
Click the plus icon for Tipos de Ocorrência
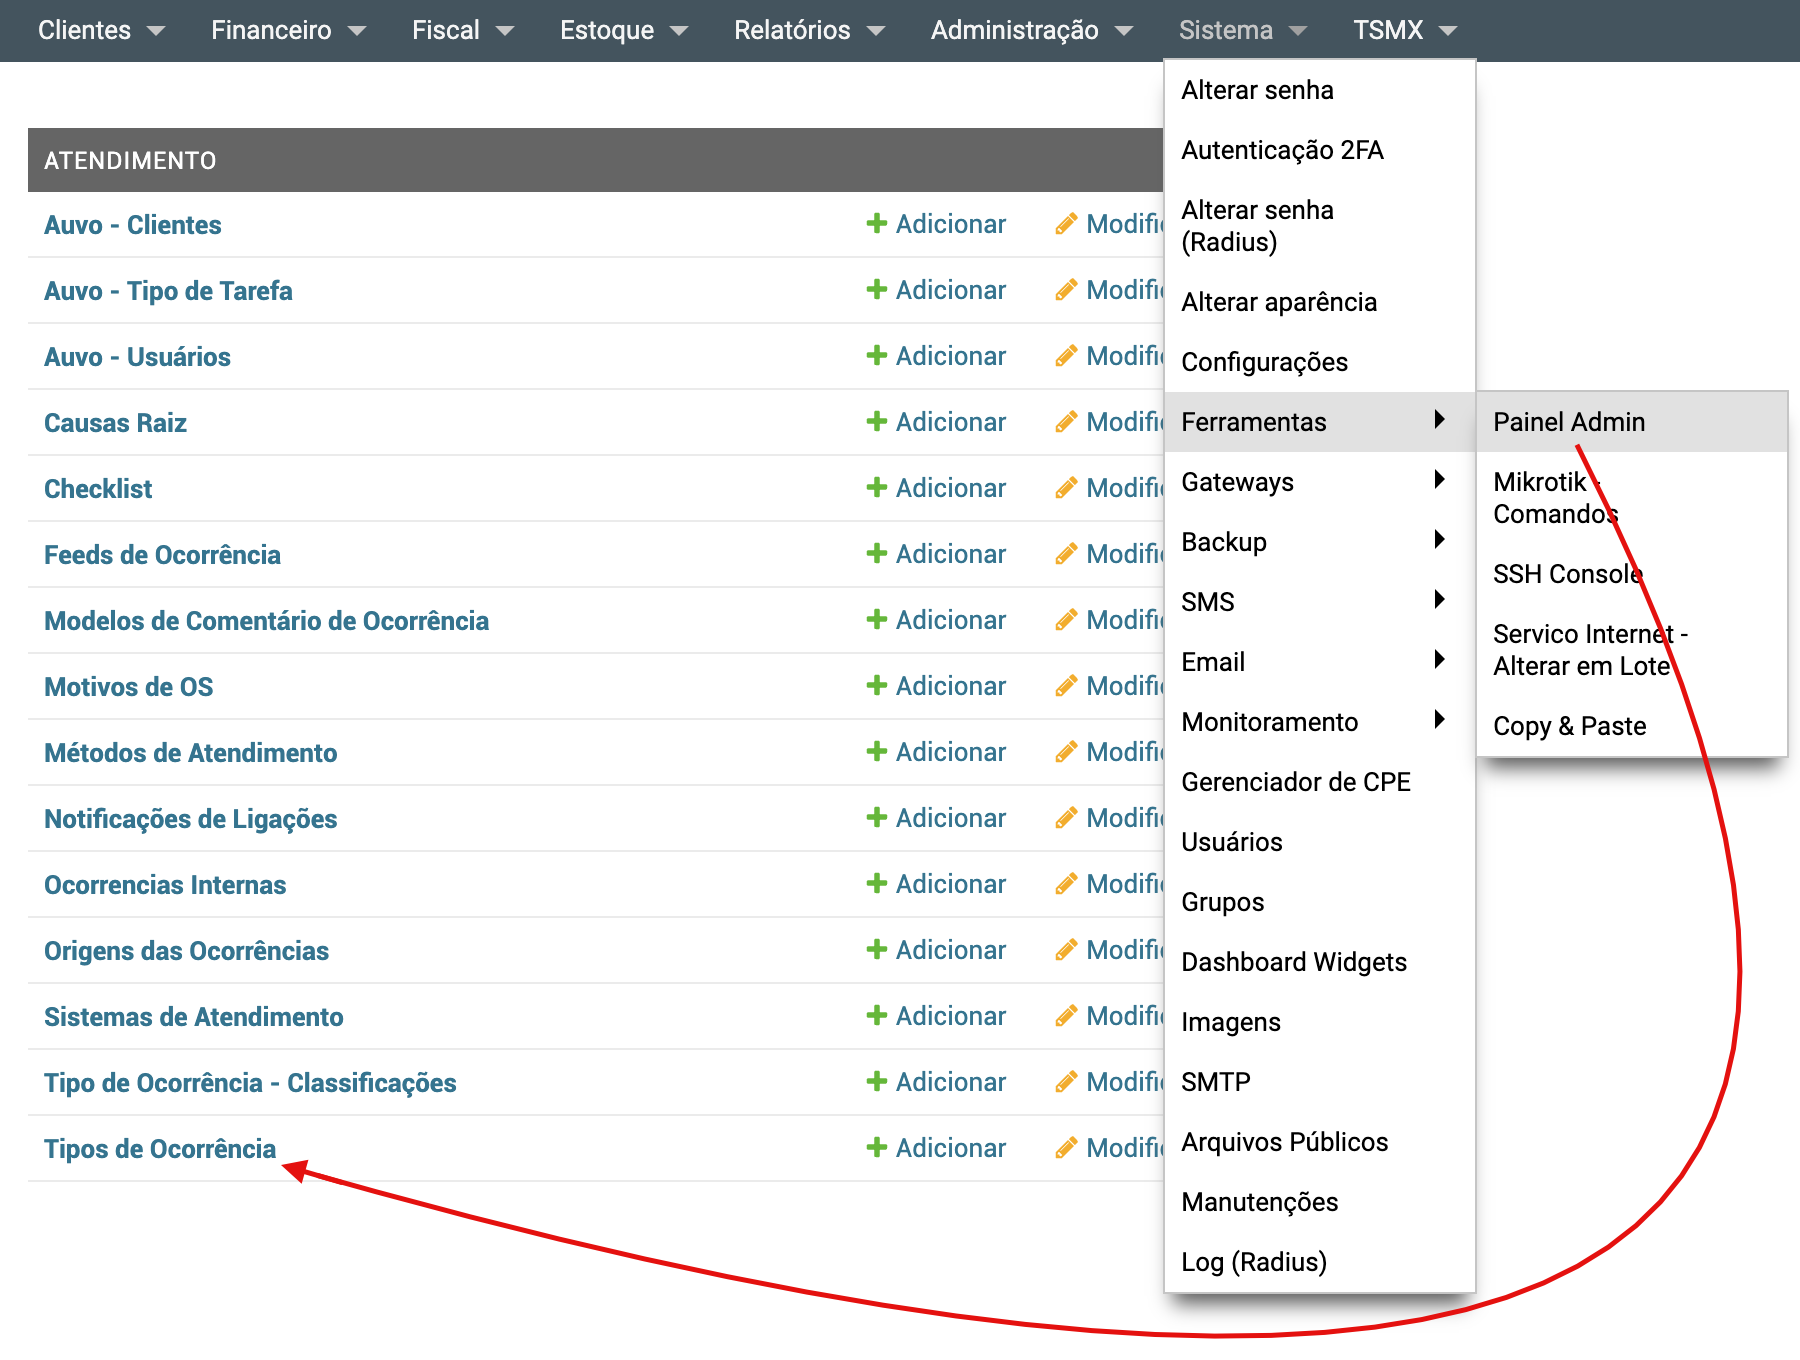[877, 1148]
